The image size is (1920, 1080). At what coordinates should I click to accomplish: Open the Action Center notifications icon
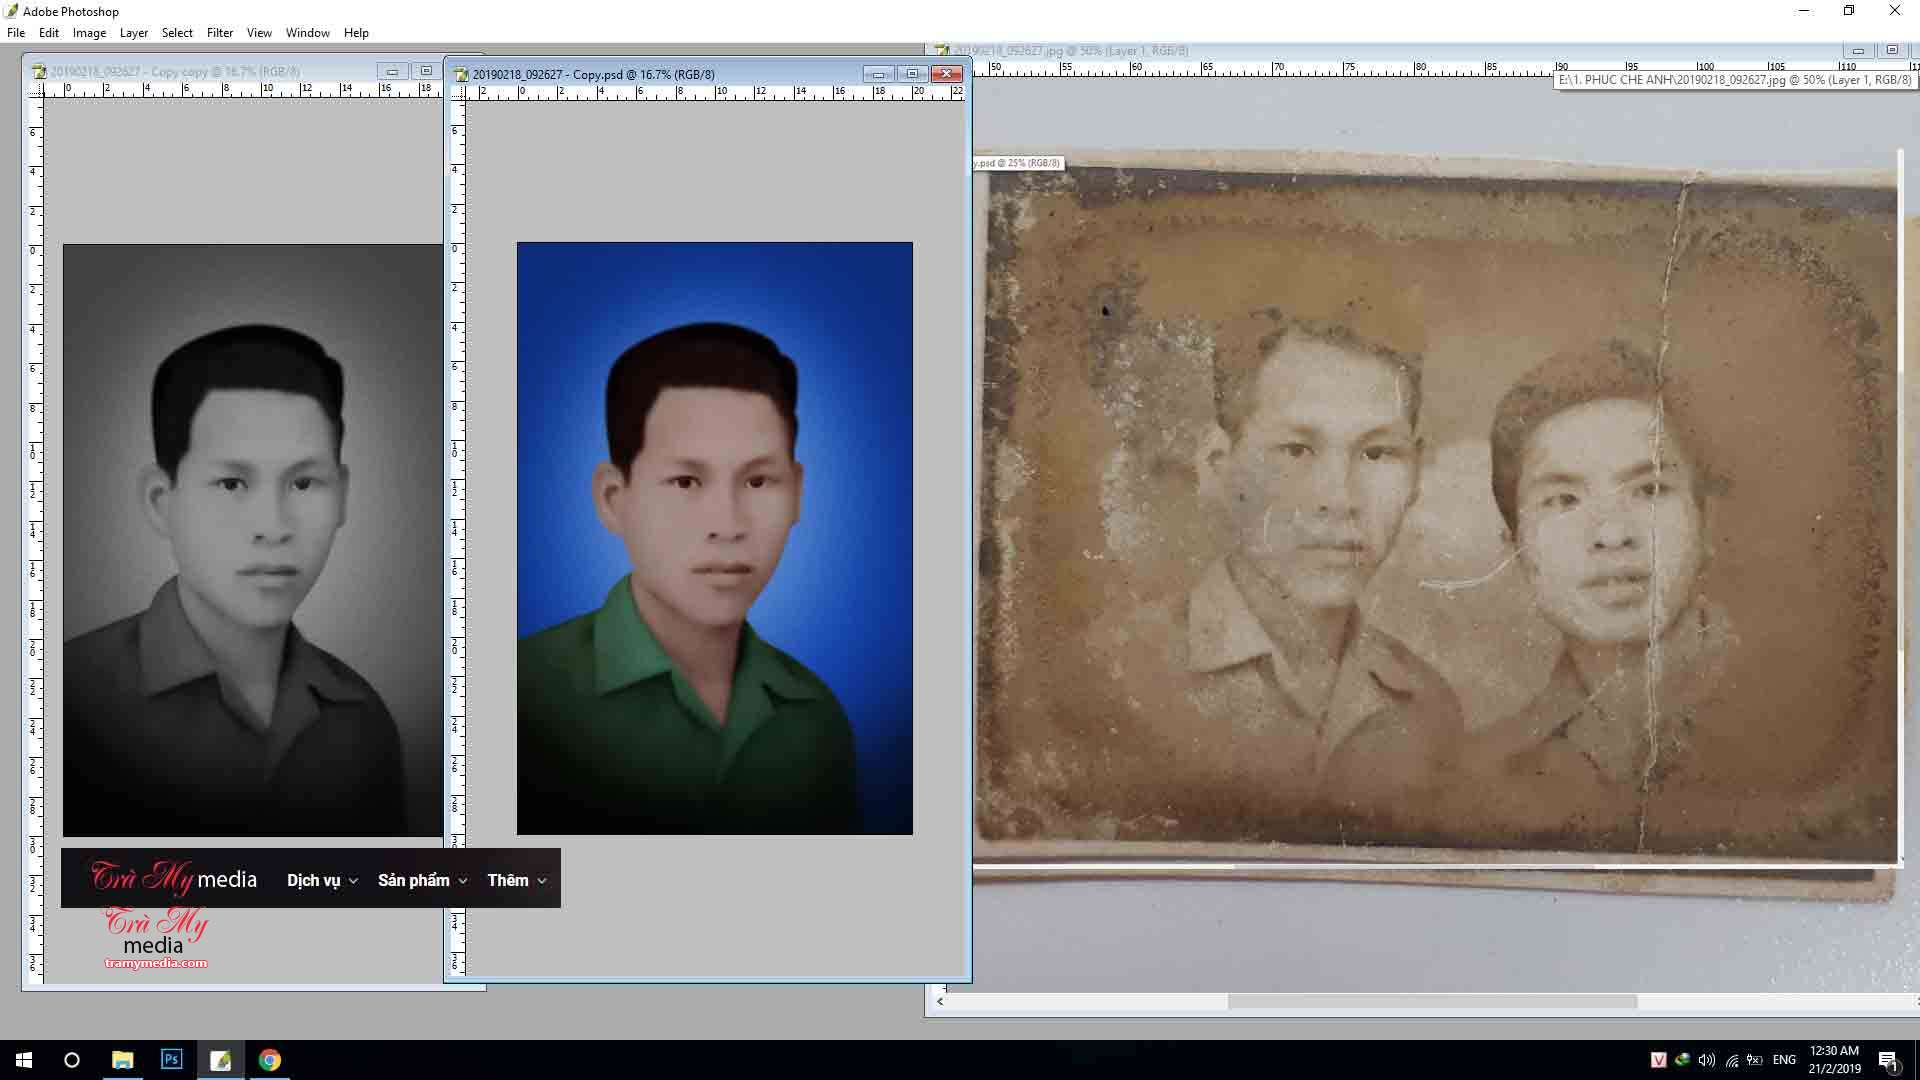pyautogui.click(x=1888, y=1060)
